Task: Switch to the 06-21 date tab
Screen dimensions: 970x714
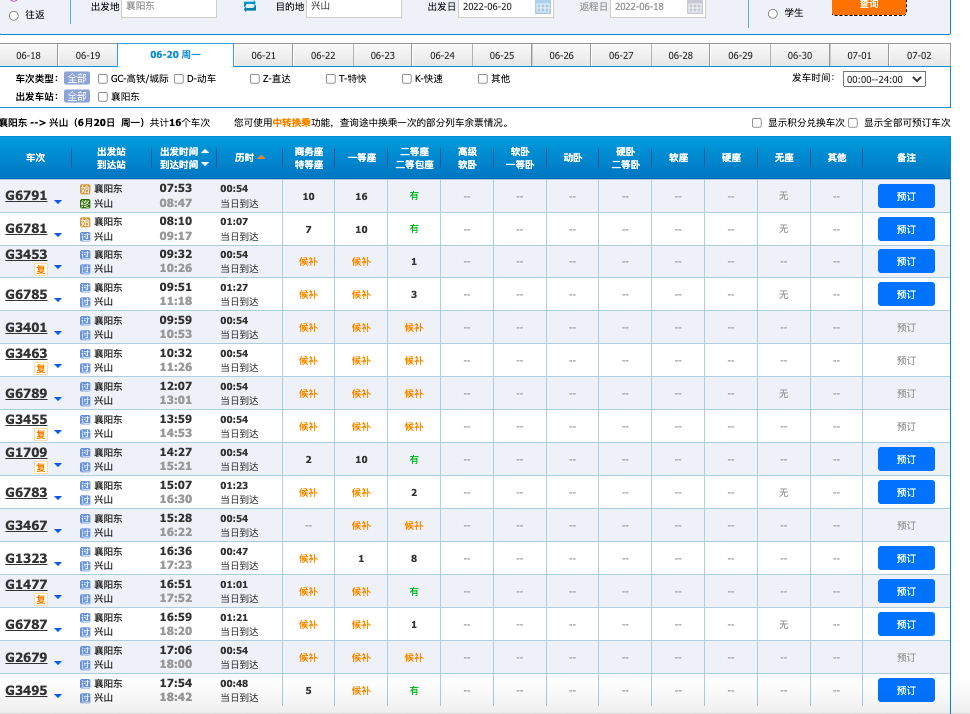Action: (264, 55)
